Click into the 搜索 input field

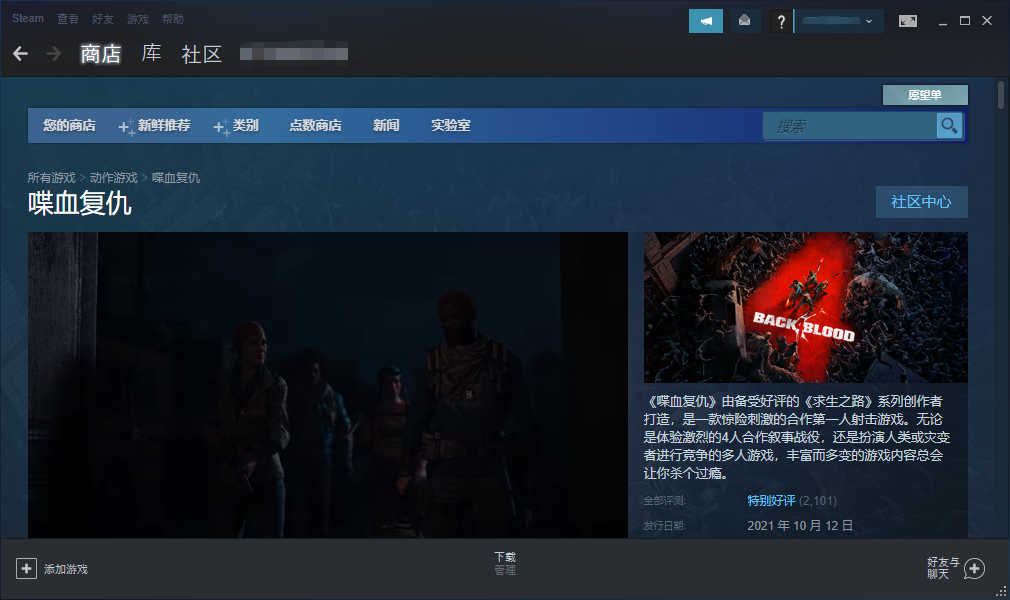[x=850, y=126]
